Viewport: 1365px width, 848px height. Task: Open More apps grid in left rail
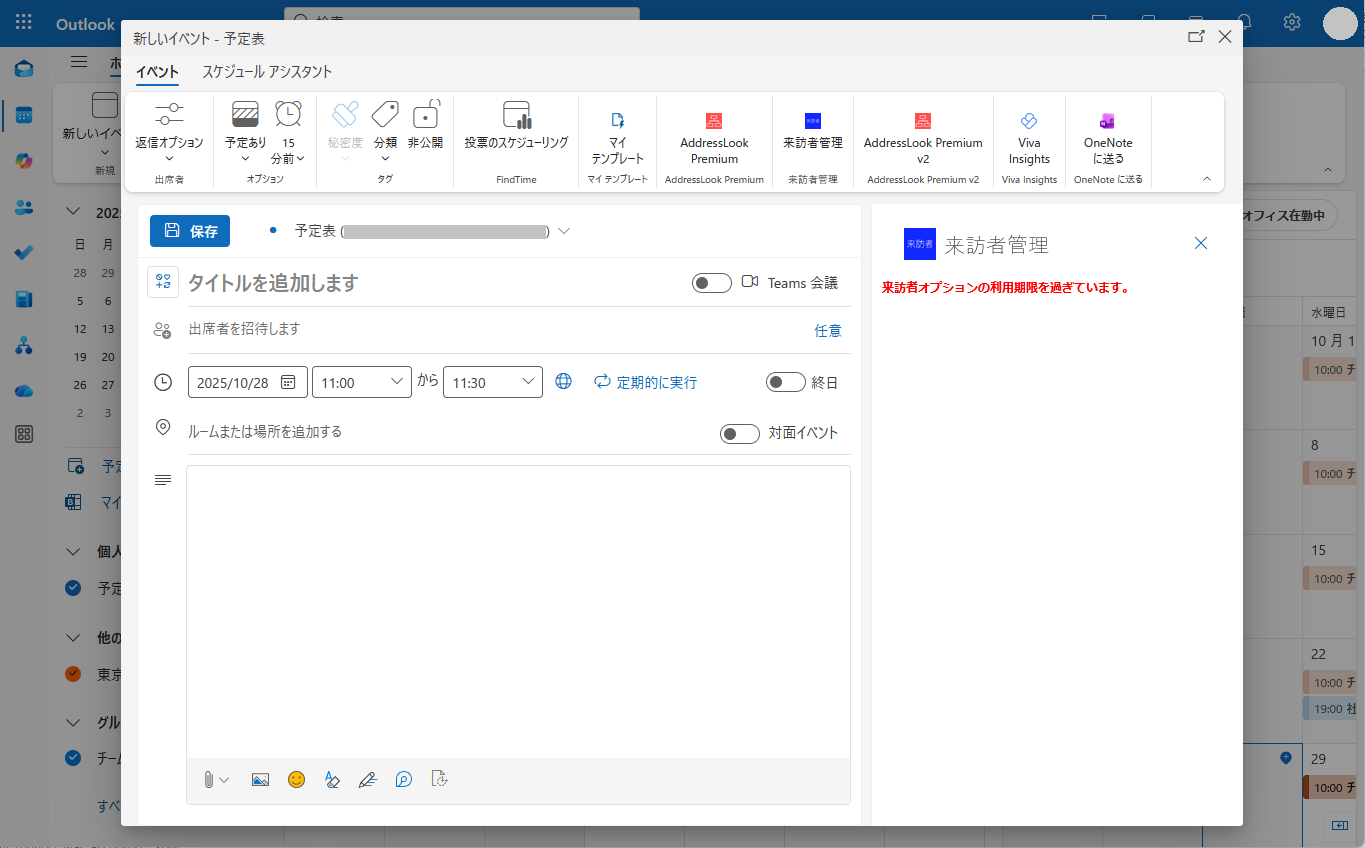[x=24, y=434]
